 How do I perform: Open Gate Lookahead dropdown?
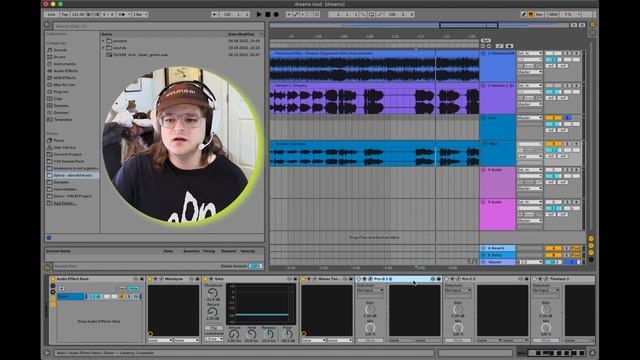(x=213, y=339)
